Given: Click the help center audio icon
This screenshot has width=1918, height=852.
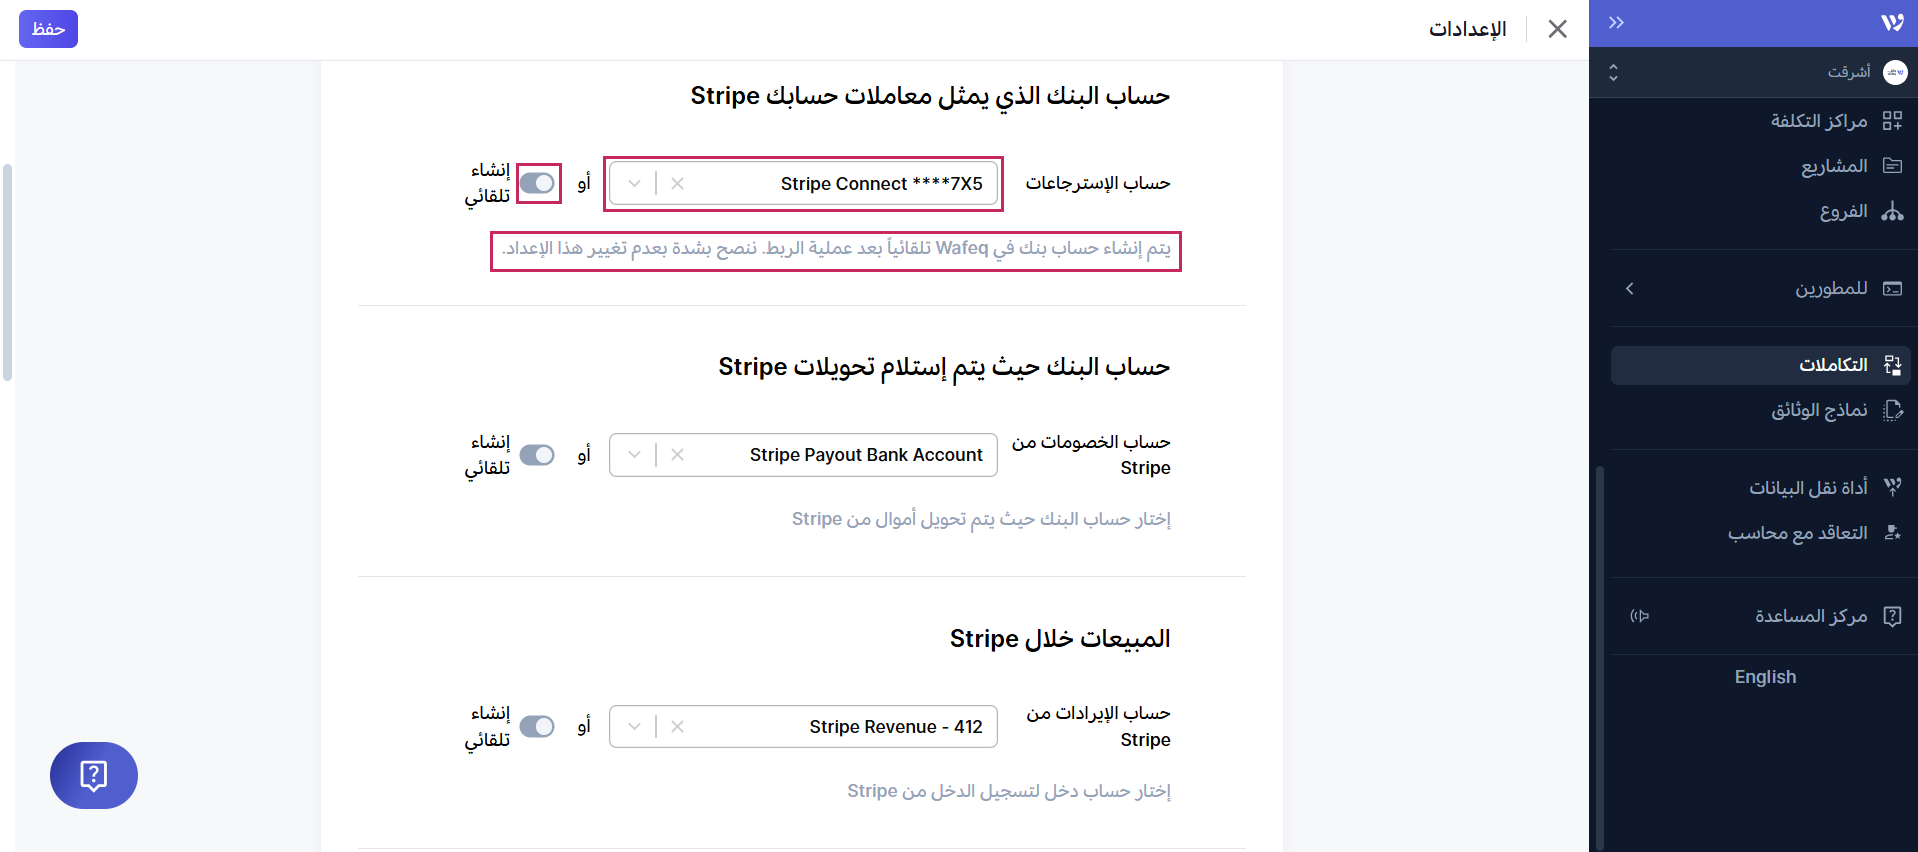Looking at the screenshot, I should pos(1639,616).
